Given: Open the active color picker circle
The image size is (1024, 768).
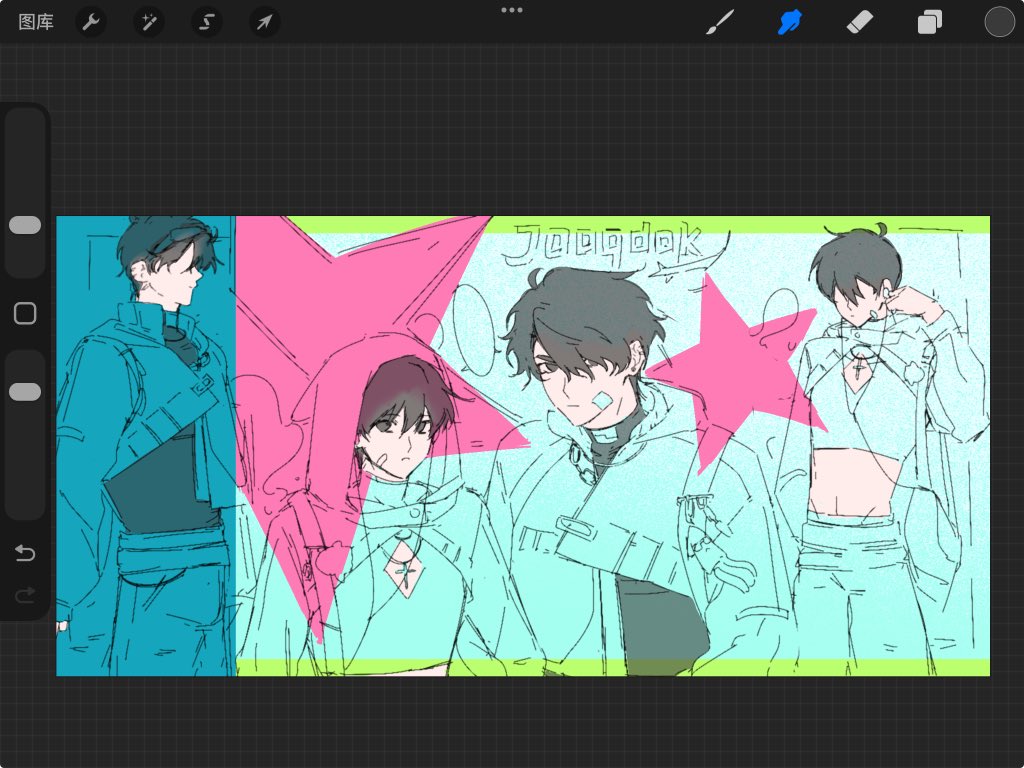Looking at the screenshot, I should click(x=999, y=22).
